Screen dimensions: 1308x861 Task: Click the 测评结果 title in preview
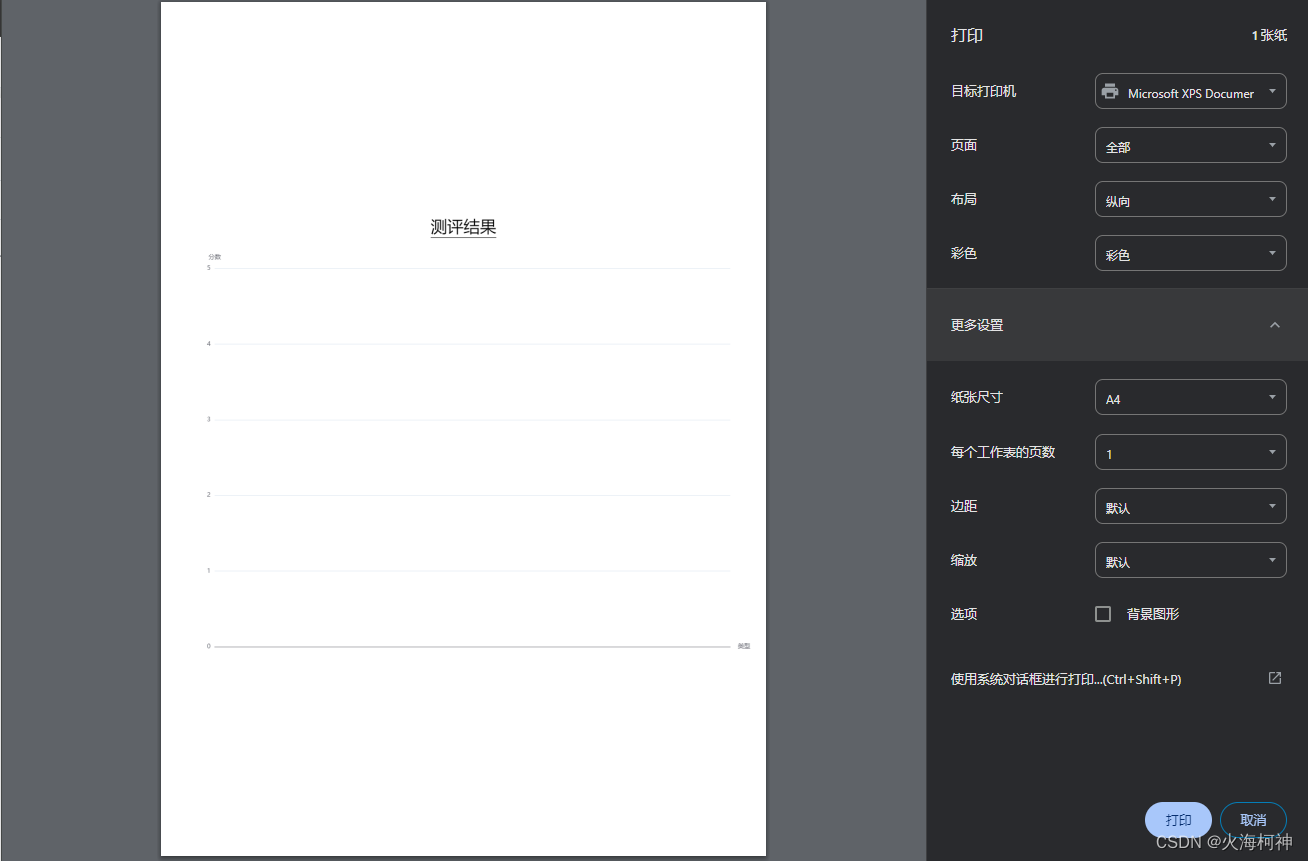[463, 227]
